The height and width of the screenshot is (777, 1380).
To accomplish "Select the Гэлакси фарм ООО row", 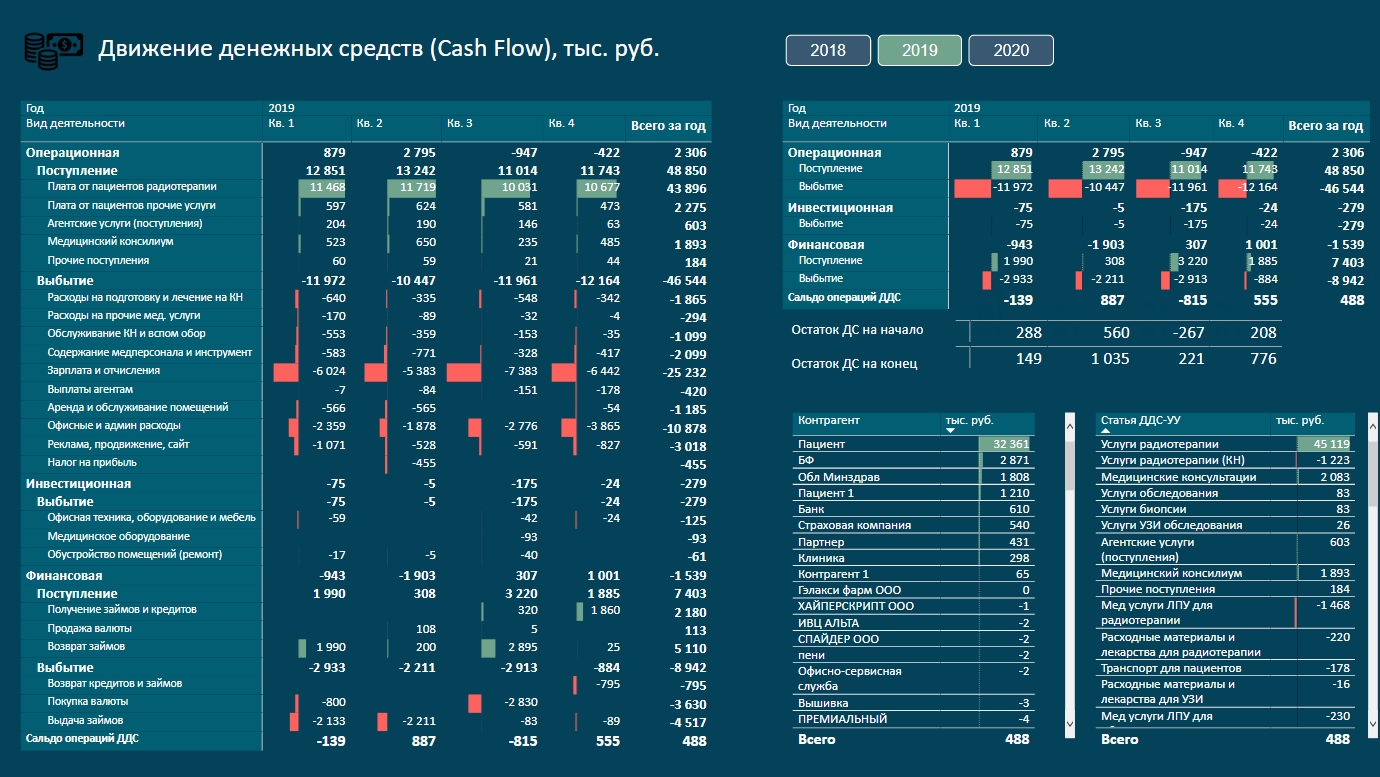I will point(914,590).
